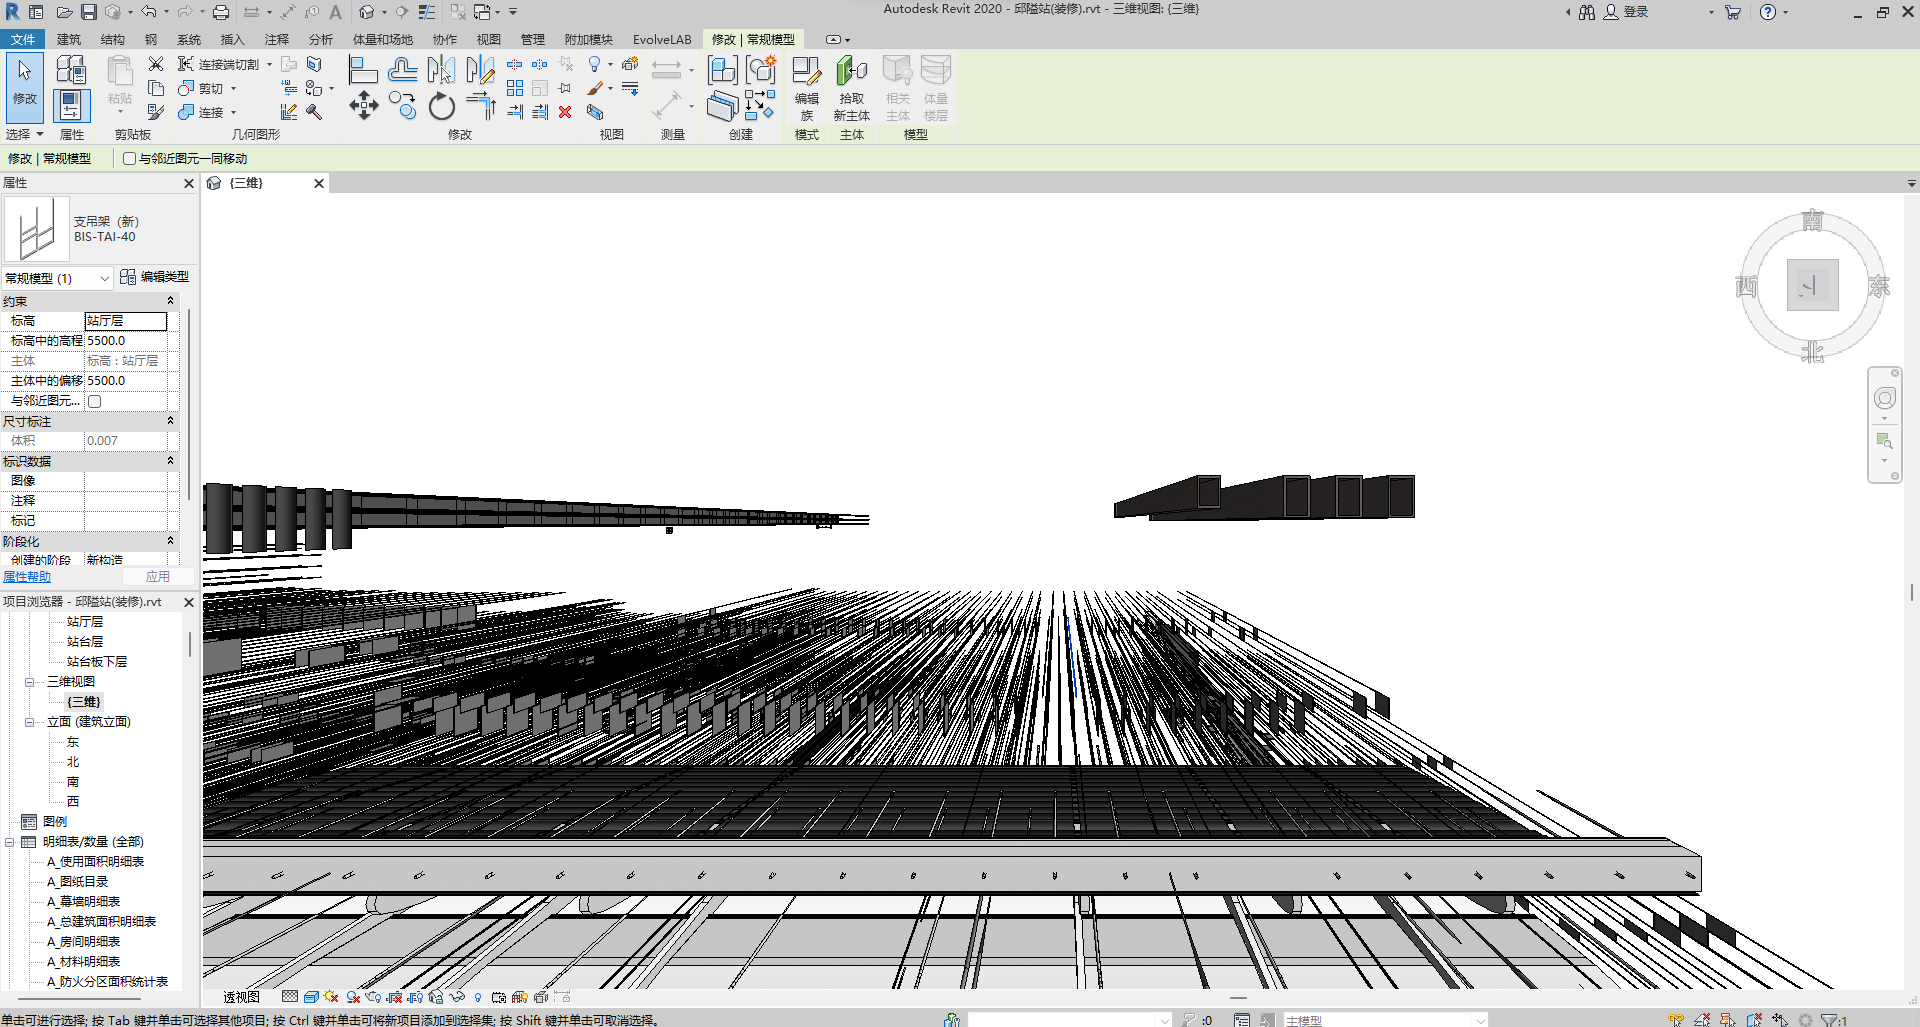Click the Rotate tool icon
Viewport: 1920px width, 1027px height.
tap(441, 106)
